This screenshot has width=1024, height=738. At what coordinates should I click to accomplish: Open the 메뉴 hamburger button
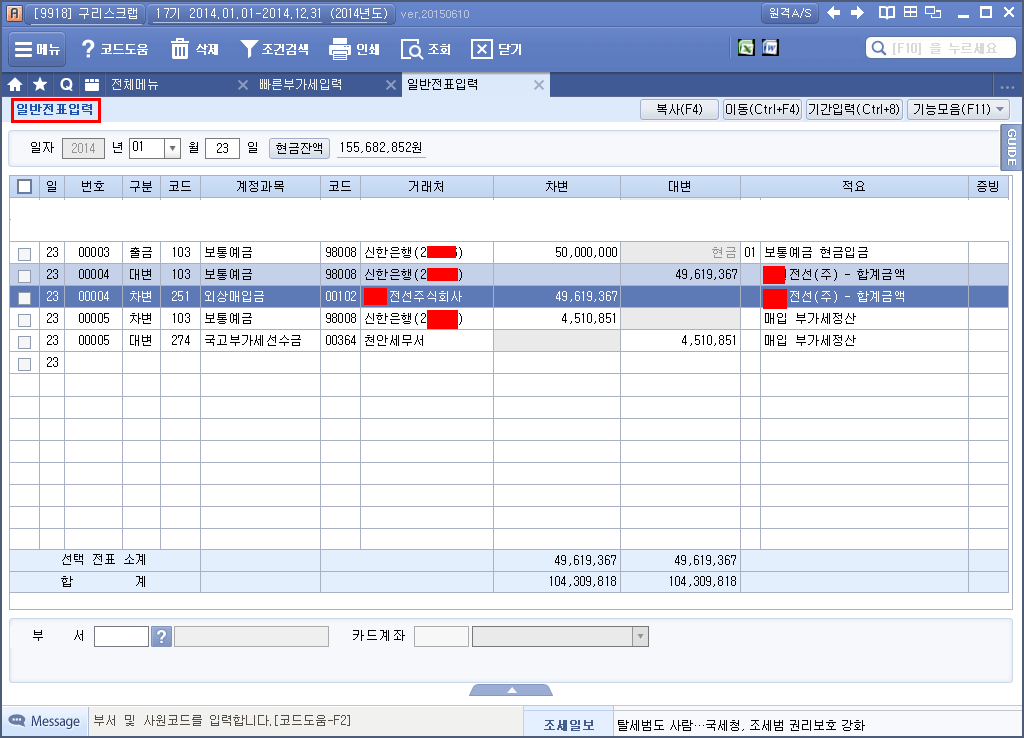(37, 50)
